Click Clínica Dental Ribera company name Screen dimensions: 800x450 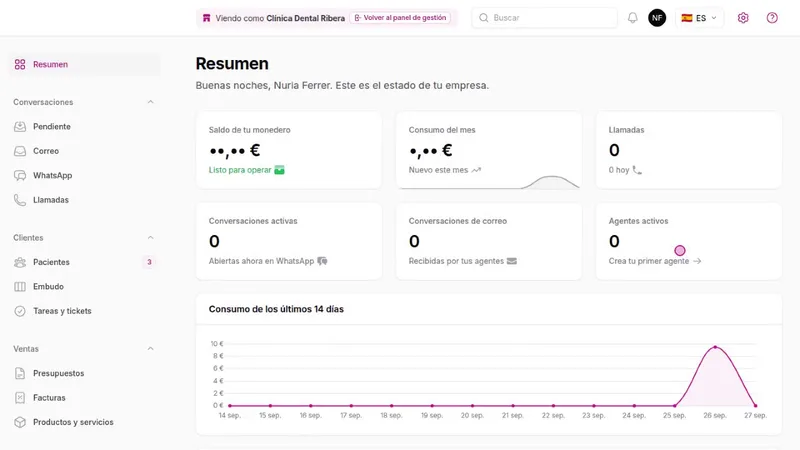(305, 18)
